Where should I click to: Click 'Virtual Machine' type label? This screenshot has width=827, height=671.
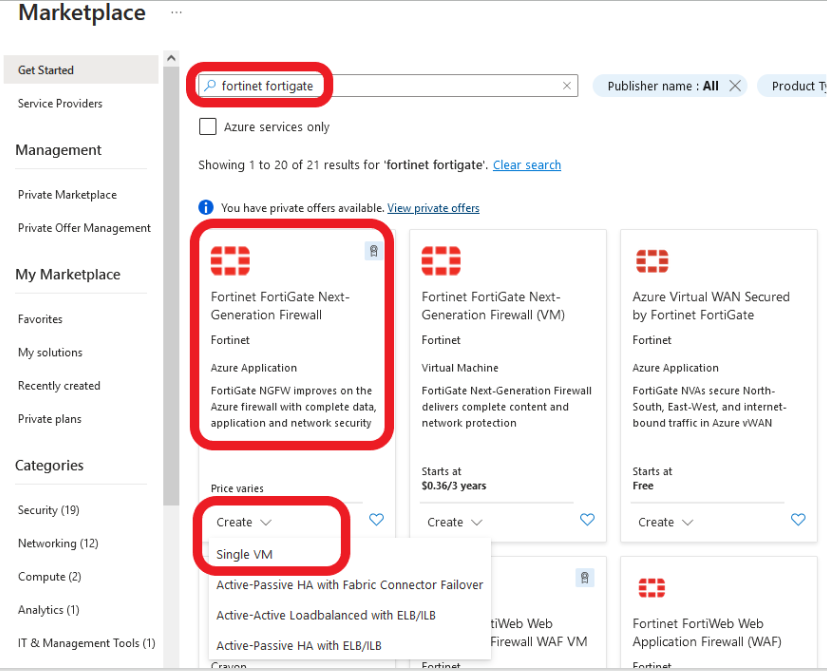(460, 368)
